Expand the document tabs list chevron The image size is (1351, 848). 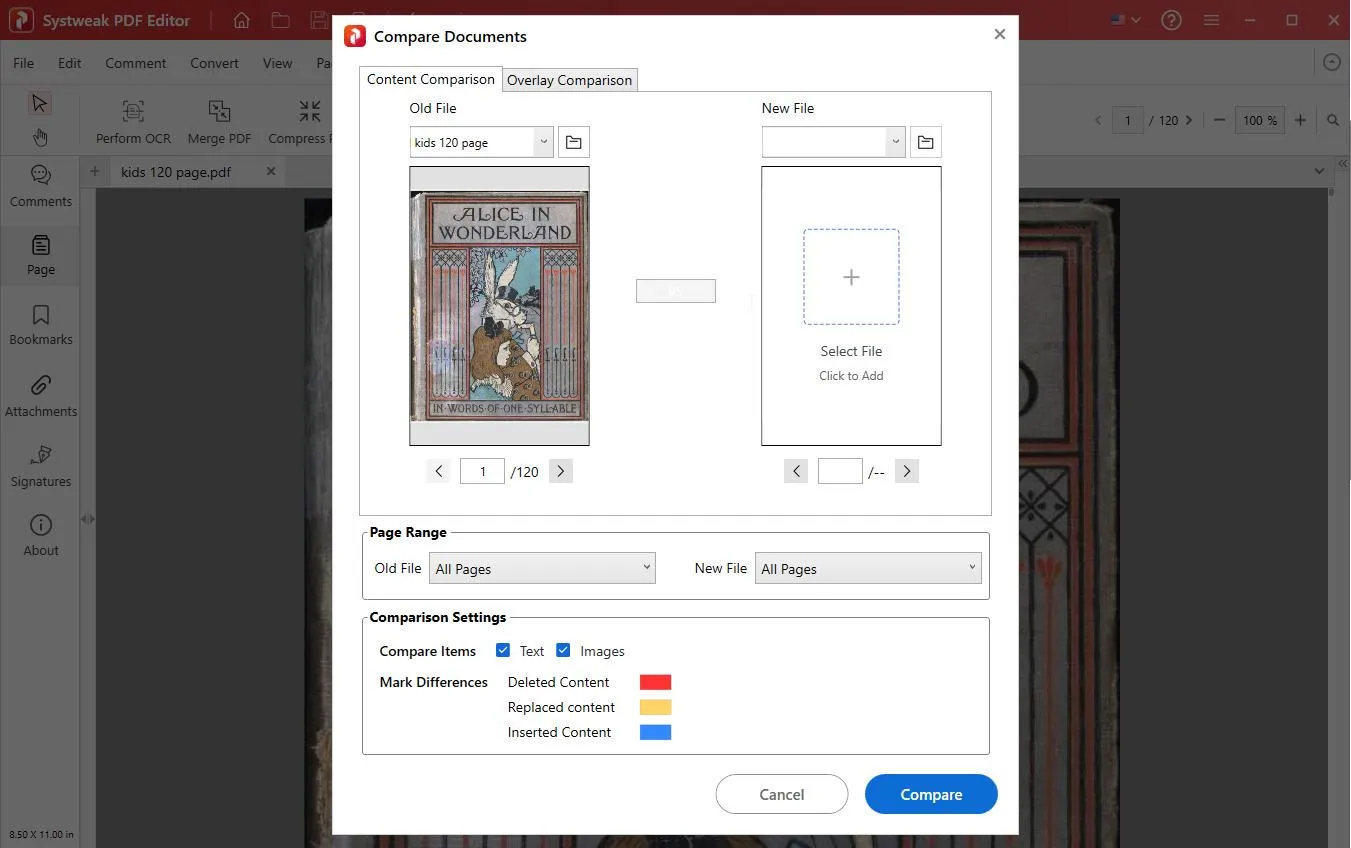click(1318, 171)
